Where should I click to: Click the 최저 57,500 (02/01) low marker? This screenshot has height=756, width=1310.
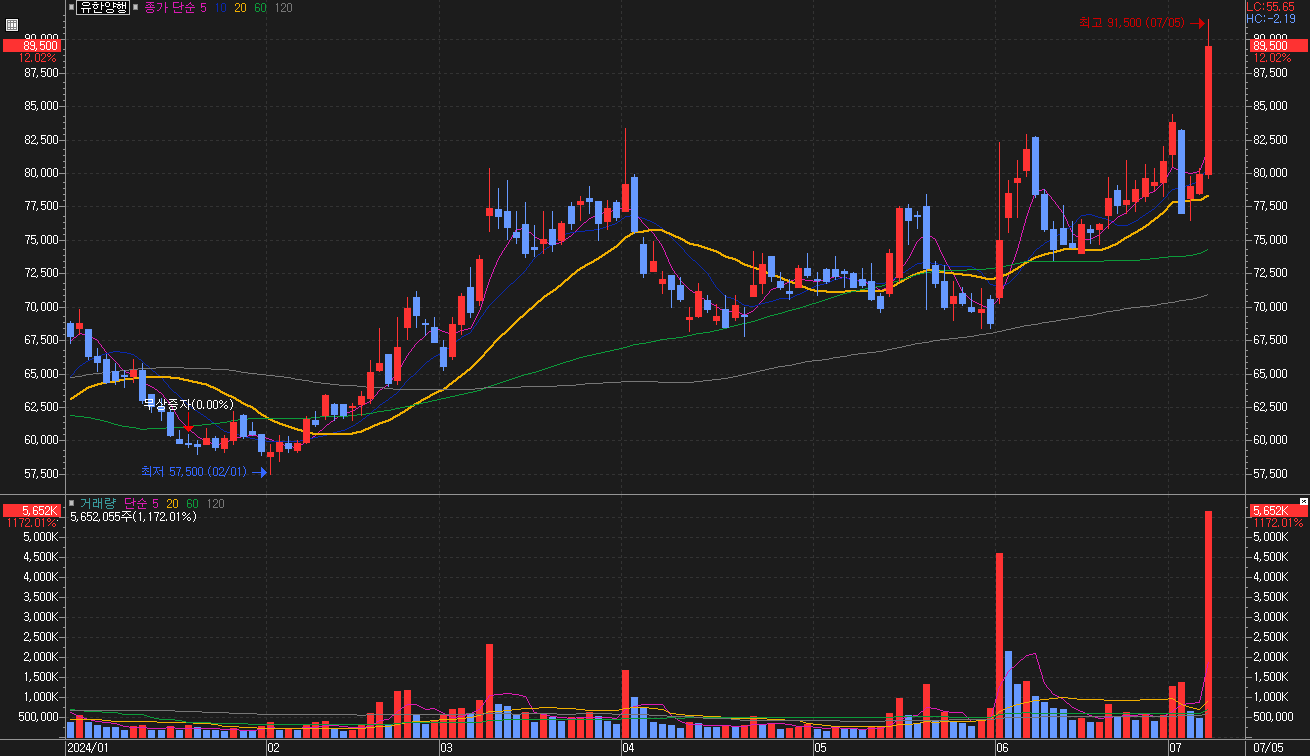203,471
